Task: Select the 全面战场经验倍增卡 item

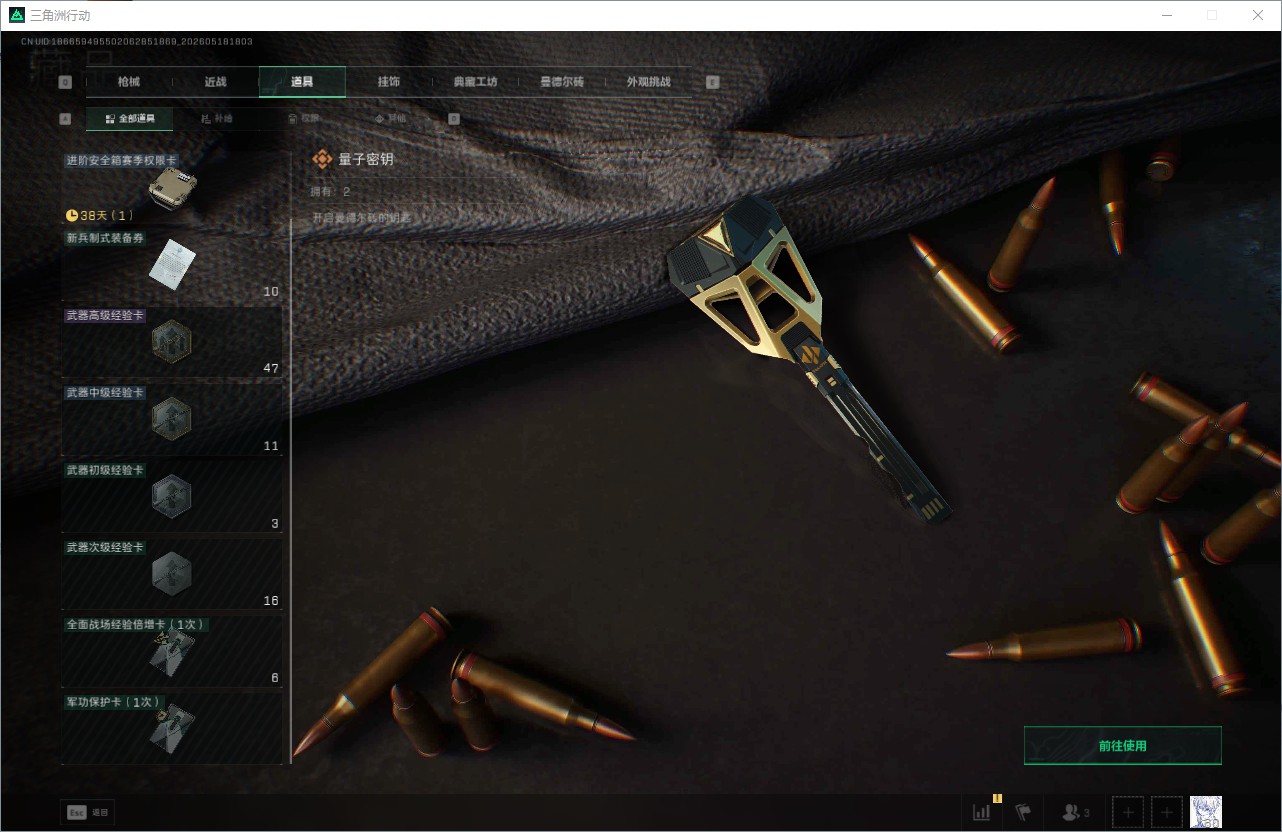Action: [x=172, y=652]
